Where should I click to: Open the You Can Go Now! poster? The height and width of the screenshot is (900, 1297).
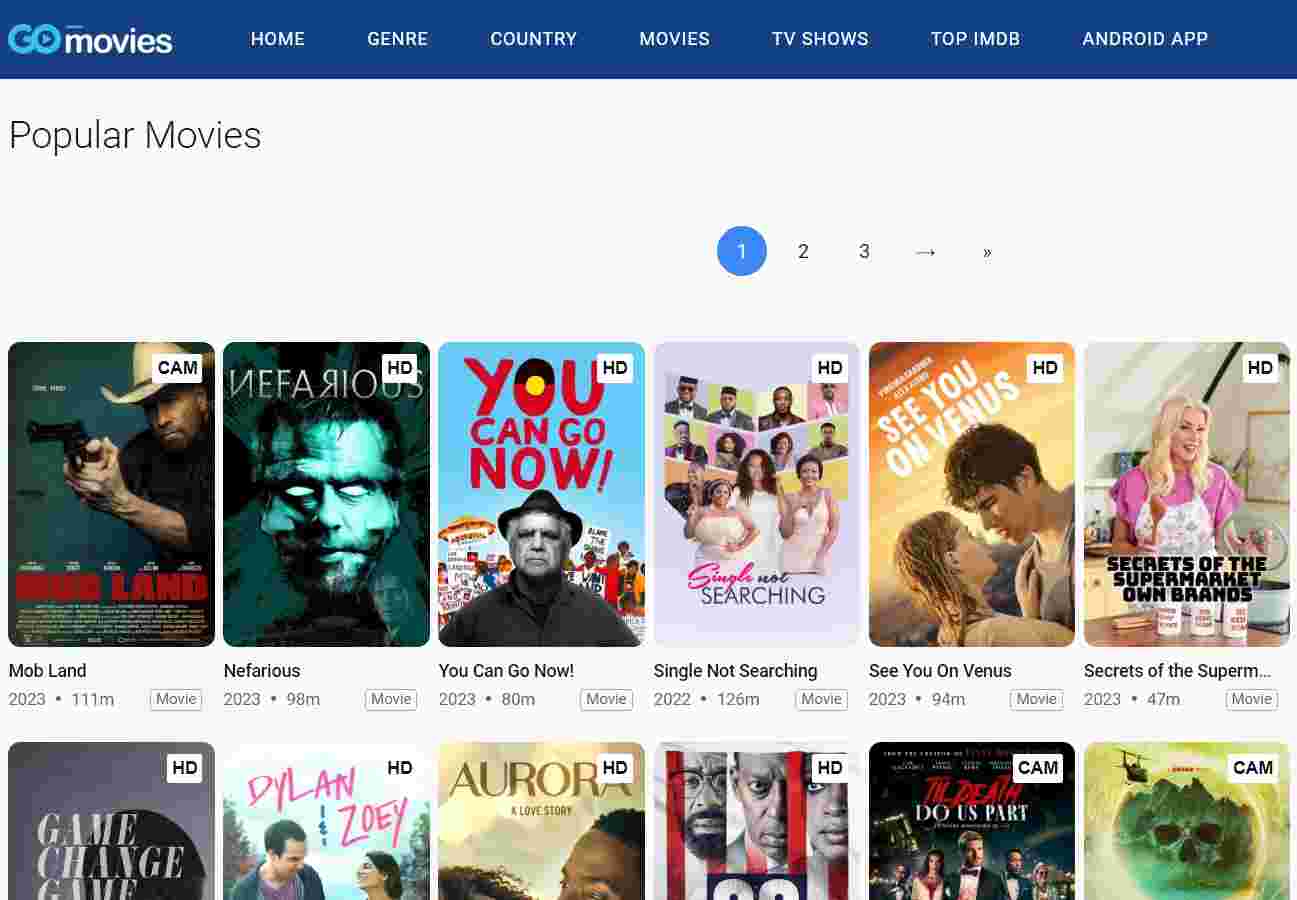coord(541,494)
